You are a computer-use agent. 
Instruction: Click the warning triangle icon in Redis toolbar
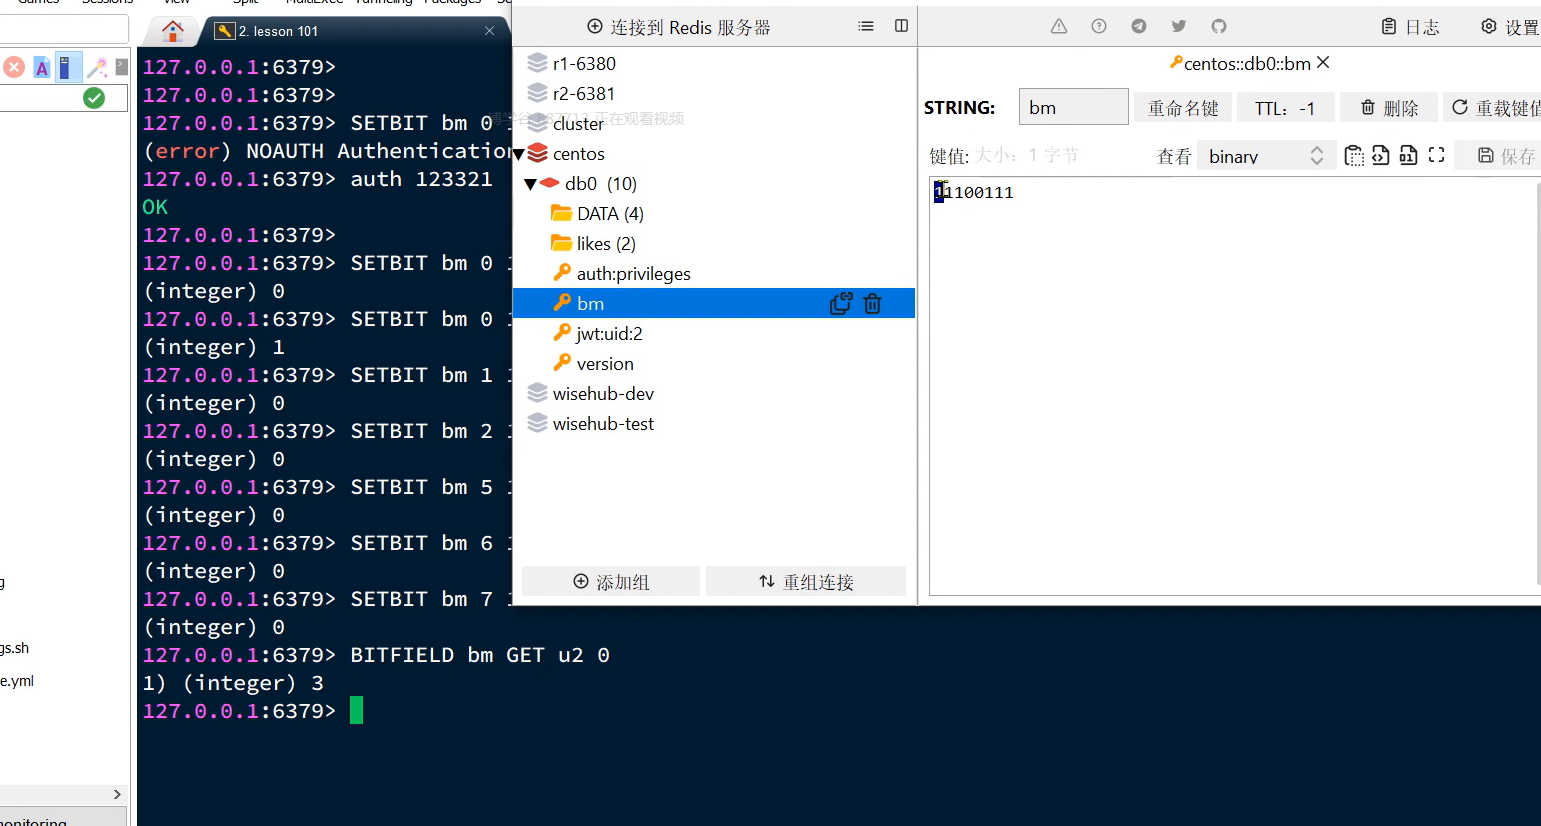tap(1059, 27)
